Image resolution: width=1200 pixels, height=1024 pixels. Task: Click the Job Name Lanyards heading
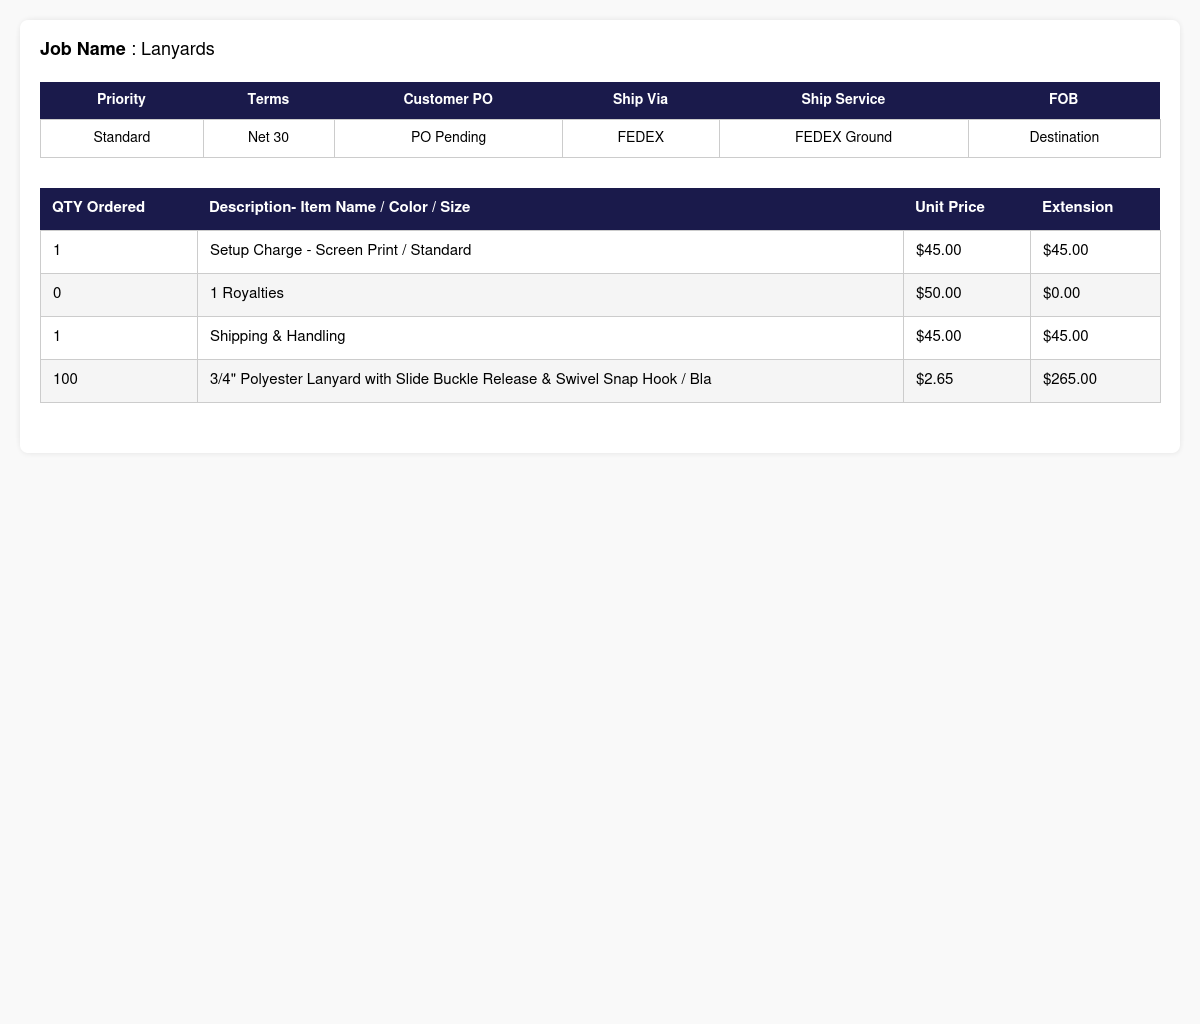[127, 49]
